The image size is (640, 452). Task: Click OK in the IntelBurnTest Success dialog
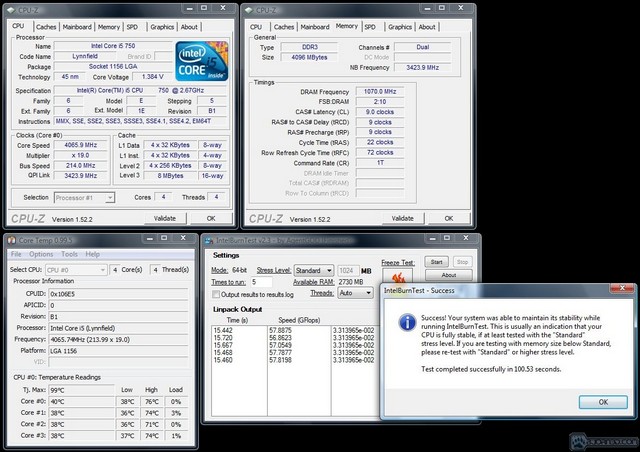tap(603, 402)
